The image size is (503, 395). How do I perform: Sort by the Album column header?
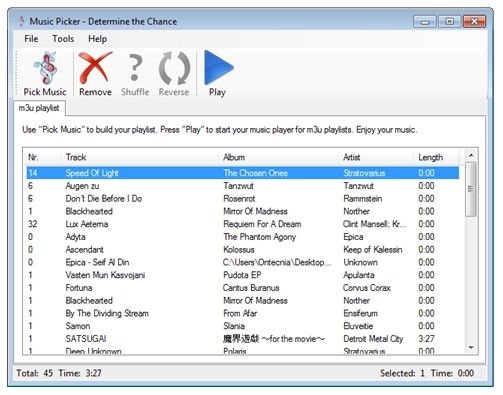click(x=279, y=157)
